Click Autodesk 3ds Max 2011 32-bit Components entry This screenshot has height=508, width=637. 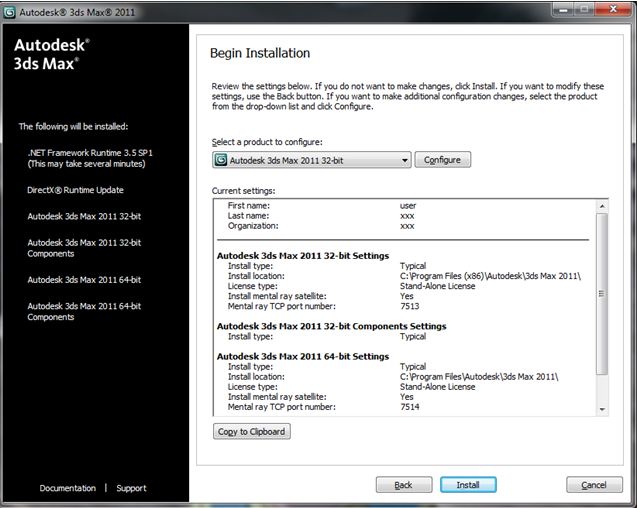click(84, 248)
